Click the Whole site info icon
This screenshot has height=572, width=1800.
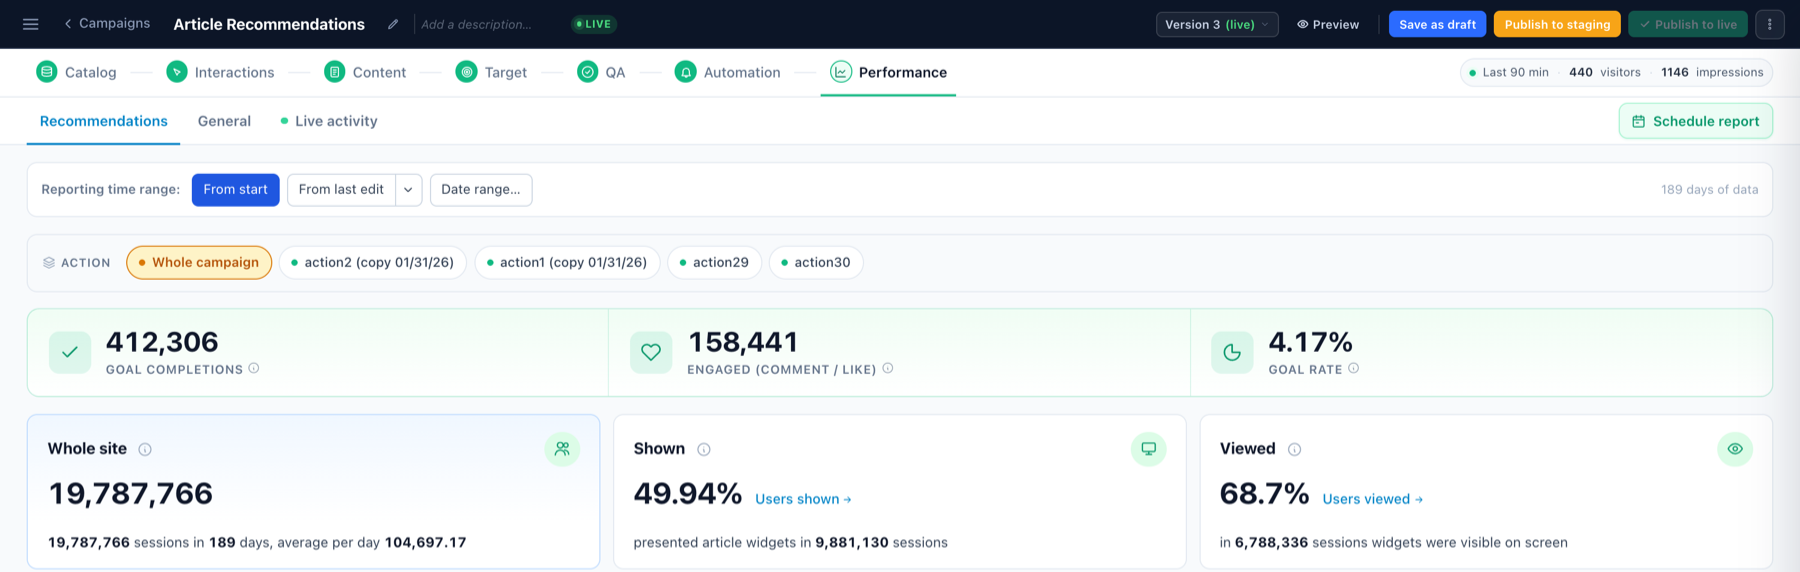(x=145, y=449)
